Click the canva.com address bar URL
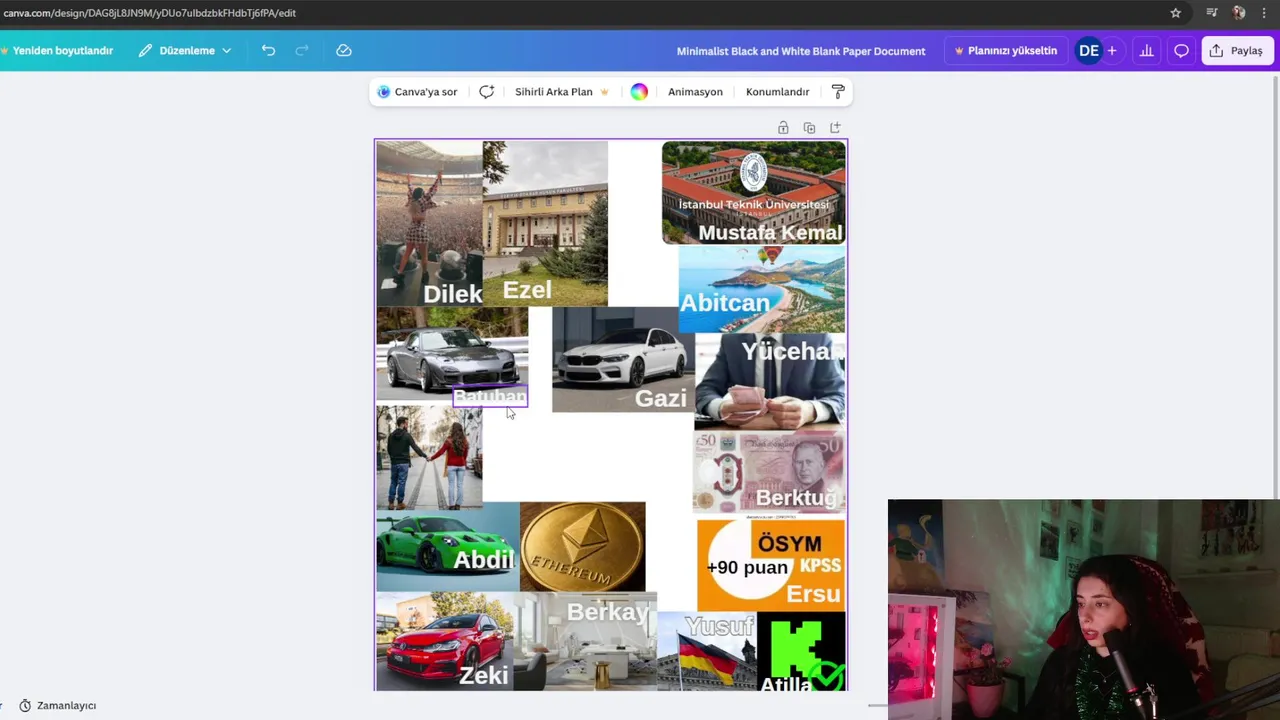This screenshot has width=1280, height=720. (x=149, y=13)
